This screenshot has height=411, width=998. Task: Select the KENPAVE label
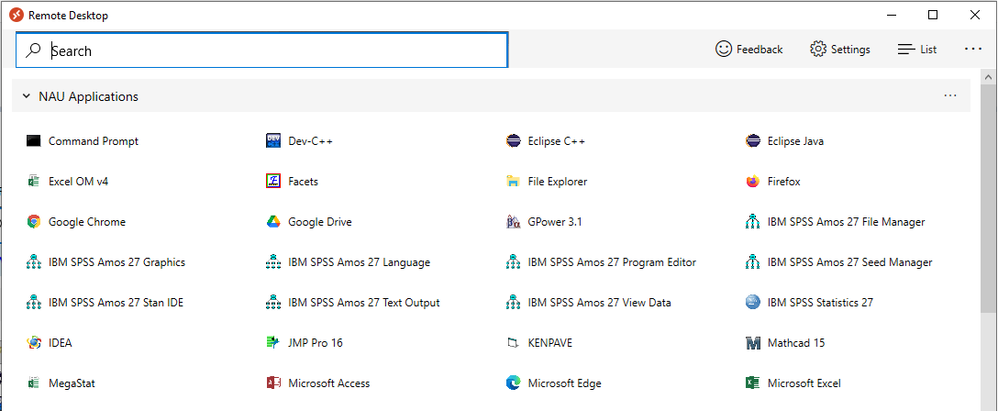550,343
